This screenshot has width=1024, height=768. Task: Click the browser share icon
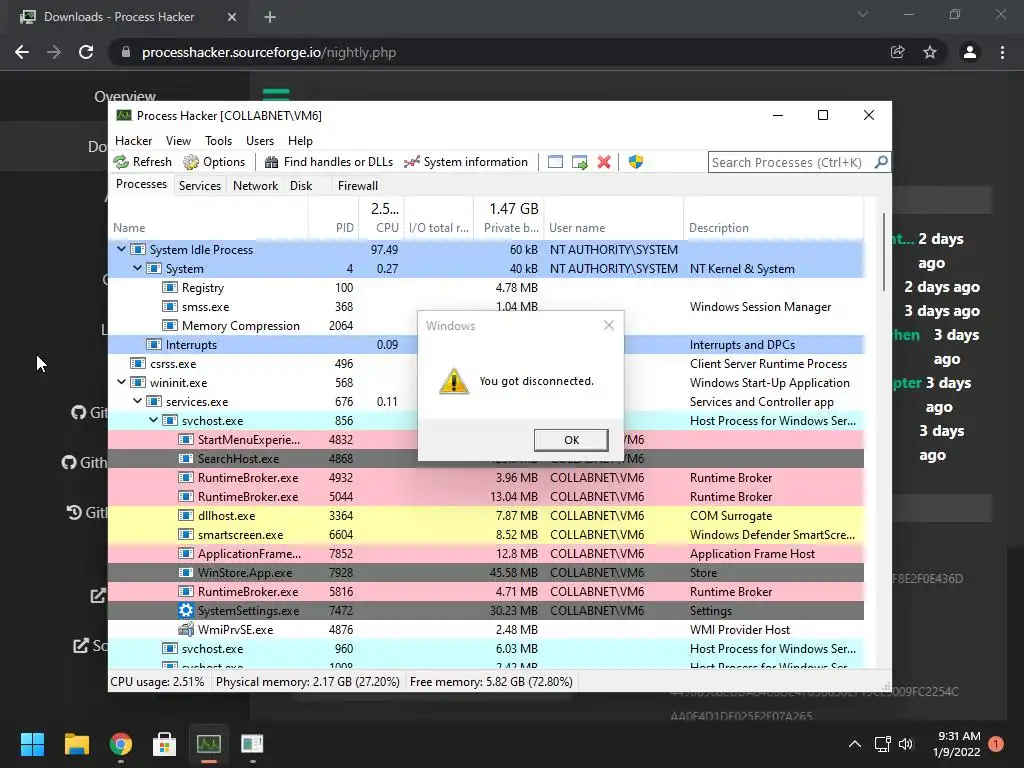(x=898, y=52)
